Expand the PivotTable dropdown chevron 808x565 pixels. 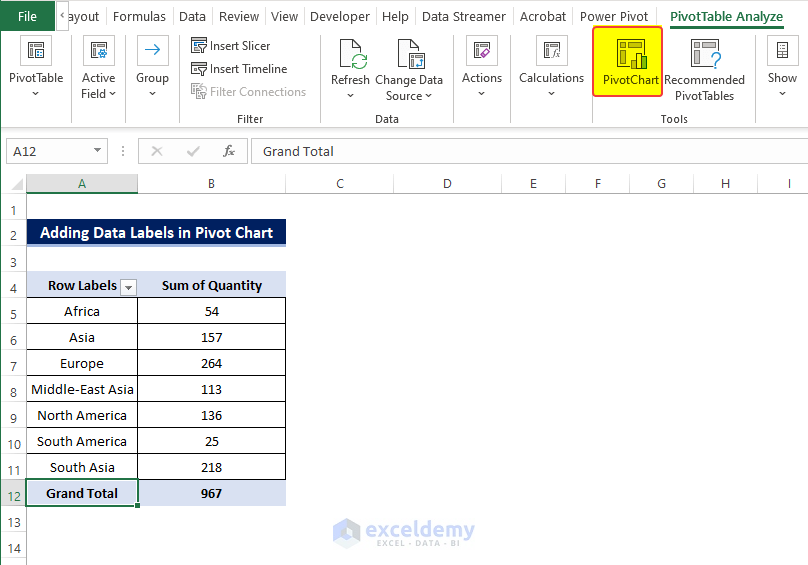(x=36, y=94)
